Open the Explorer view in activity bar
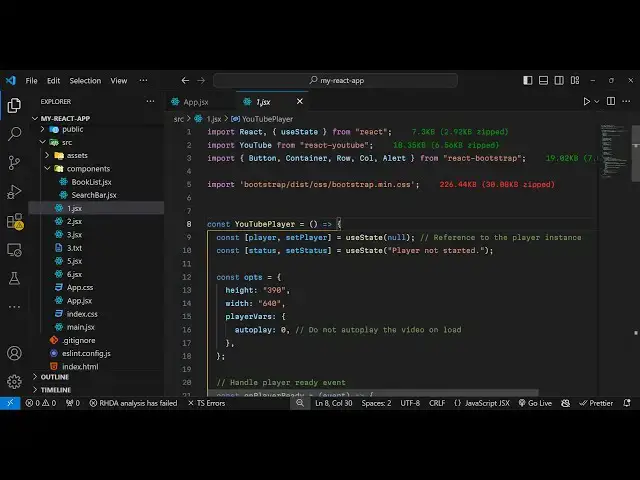Image resolution: width=640 pixels, height=480 pixels. (x=14, y=105)
